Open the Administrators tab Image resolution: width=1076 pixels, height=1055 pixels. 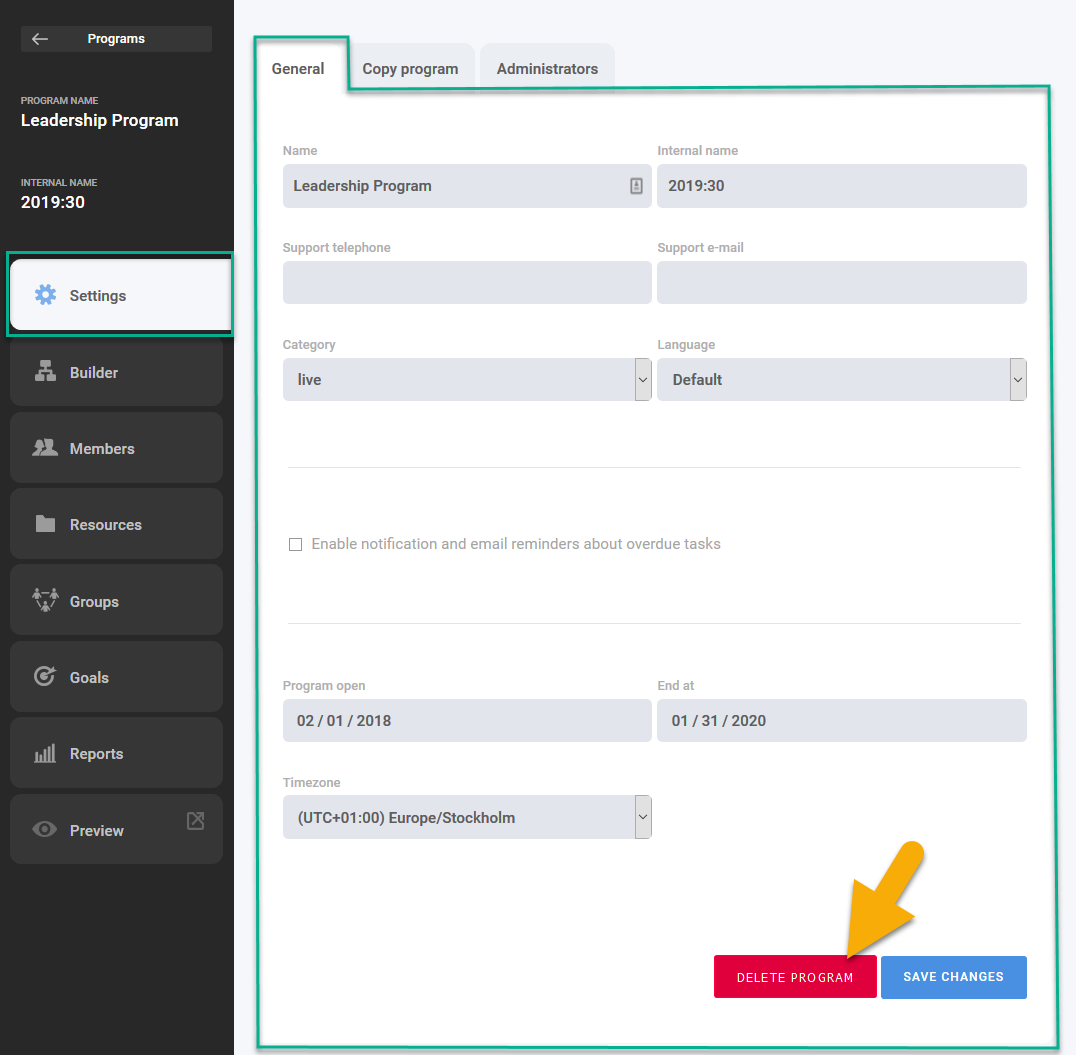click(x=547, y=69)
